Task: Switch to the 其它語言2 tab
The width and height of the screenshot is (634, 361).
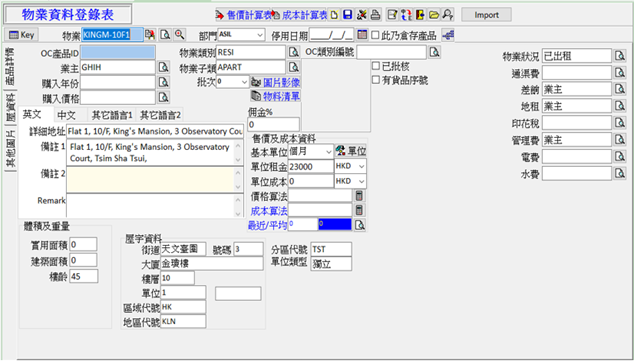Action: [161, 115]
